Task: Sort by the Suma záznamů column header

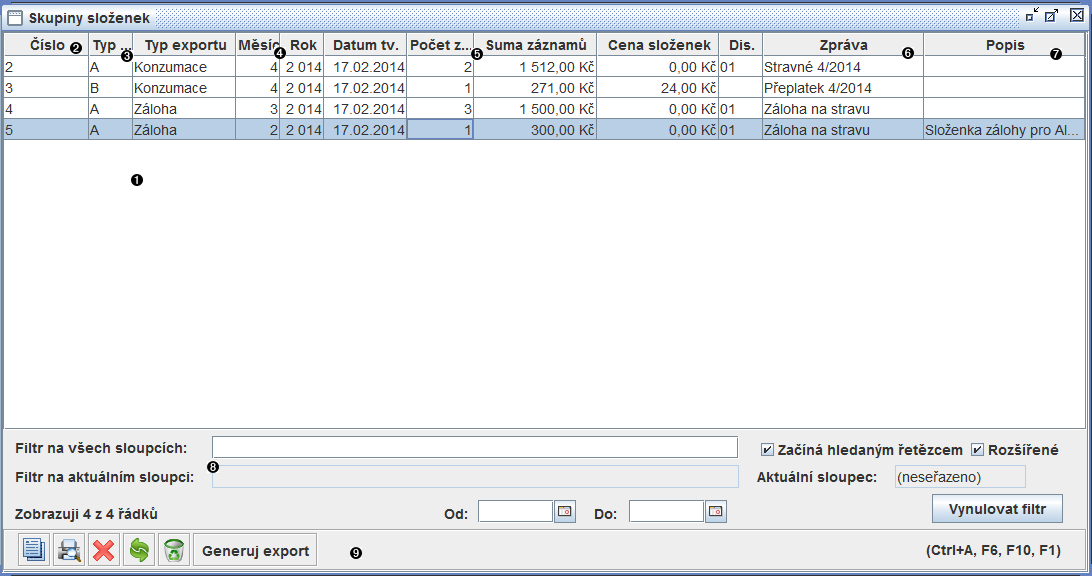Action: click(535, 45)
